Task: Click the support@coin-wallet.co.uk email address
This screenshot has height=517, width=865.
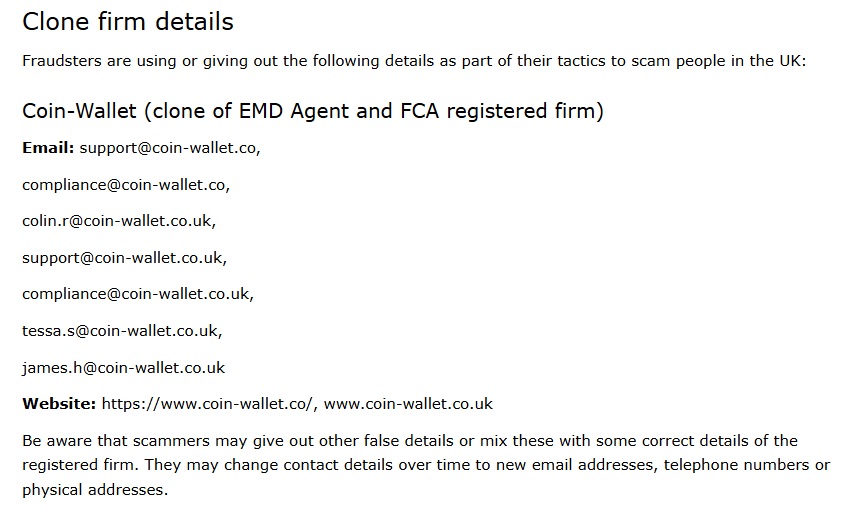Action: tap(123, 257)
